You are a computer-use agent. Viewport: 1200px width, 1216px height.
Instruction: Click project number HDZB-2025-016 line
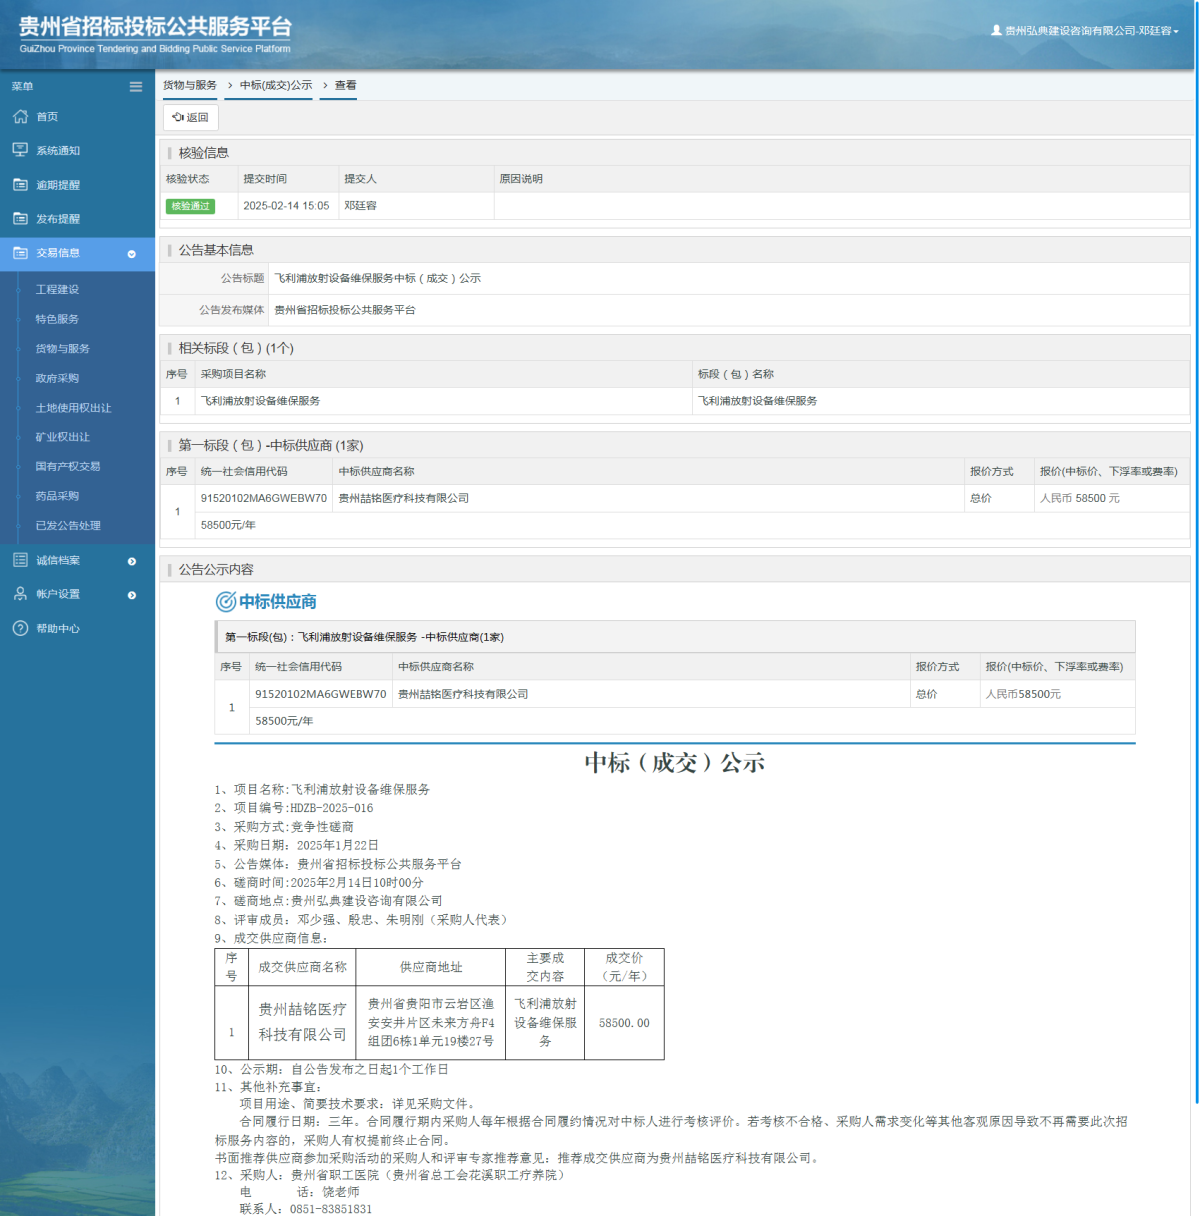pyautogui.click(x=294, y=808)
